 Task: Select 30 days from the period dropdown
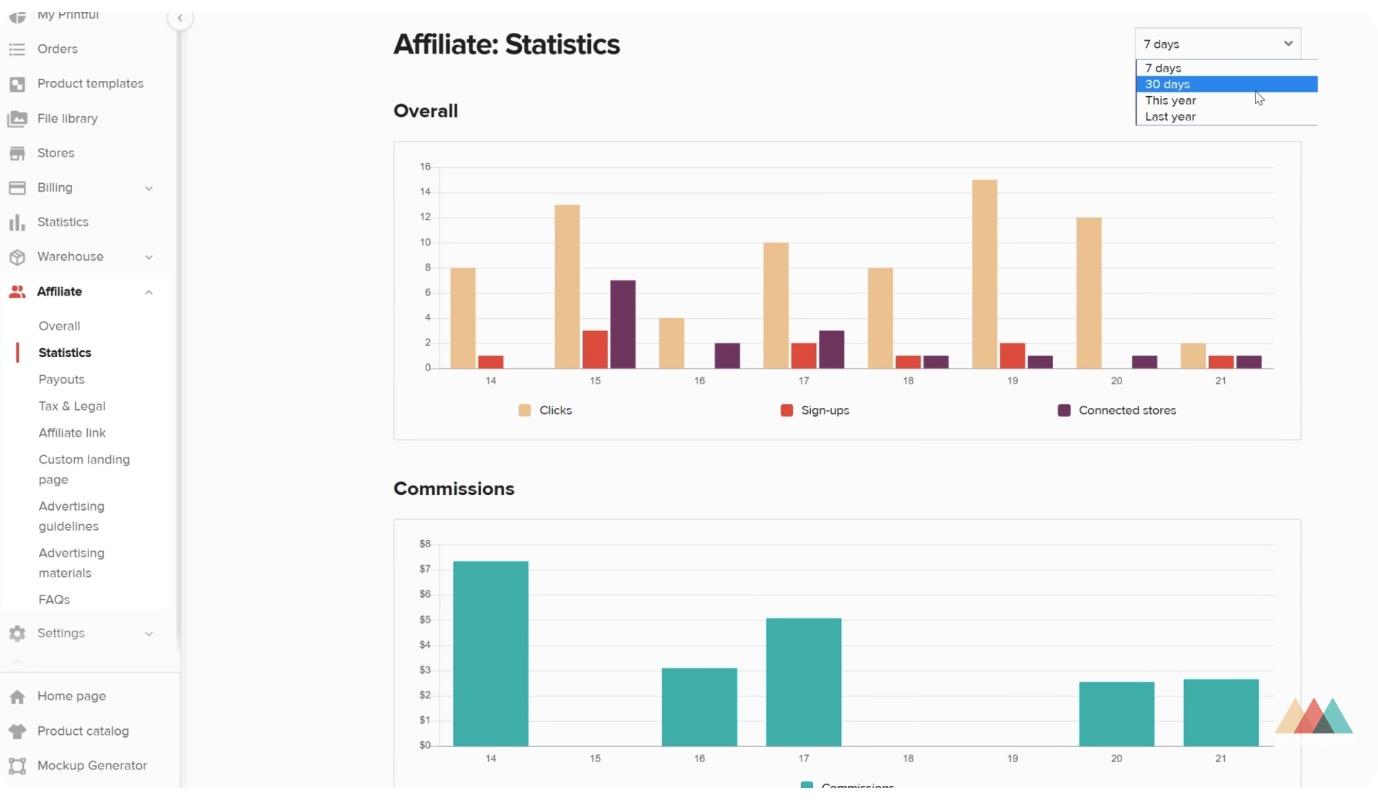(x=1167, y=84)
